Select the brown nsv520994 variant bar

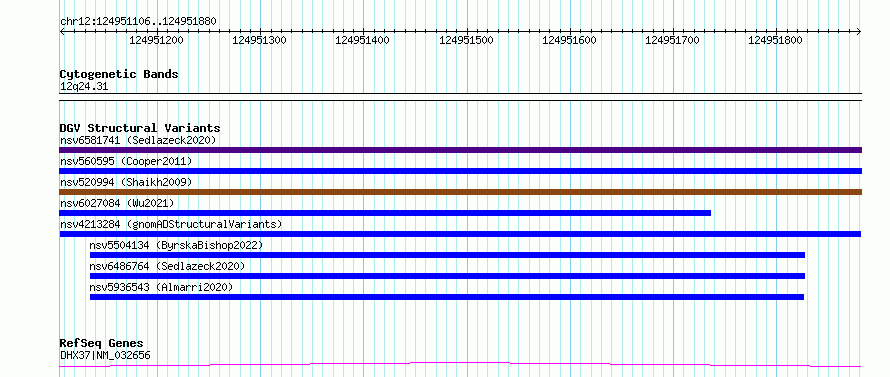[460, 192]
